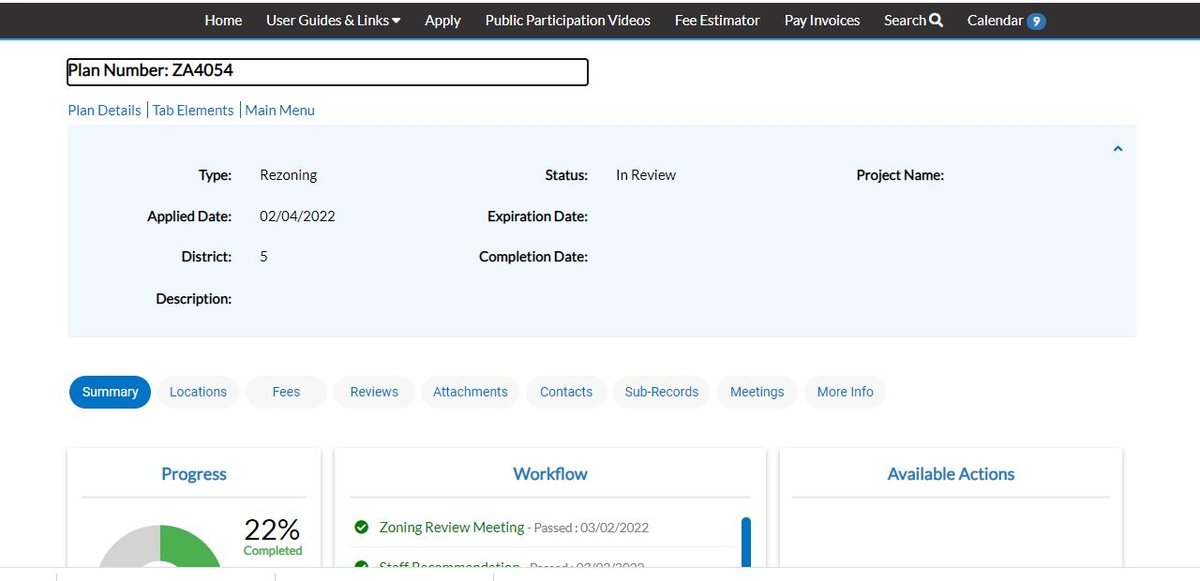1200x581 pixels.
Task: Open Calendar with 9 badge
Action: tap(1006, 20)
